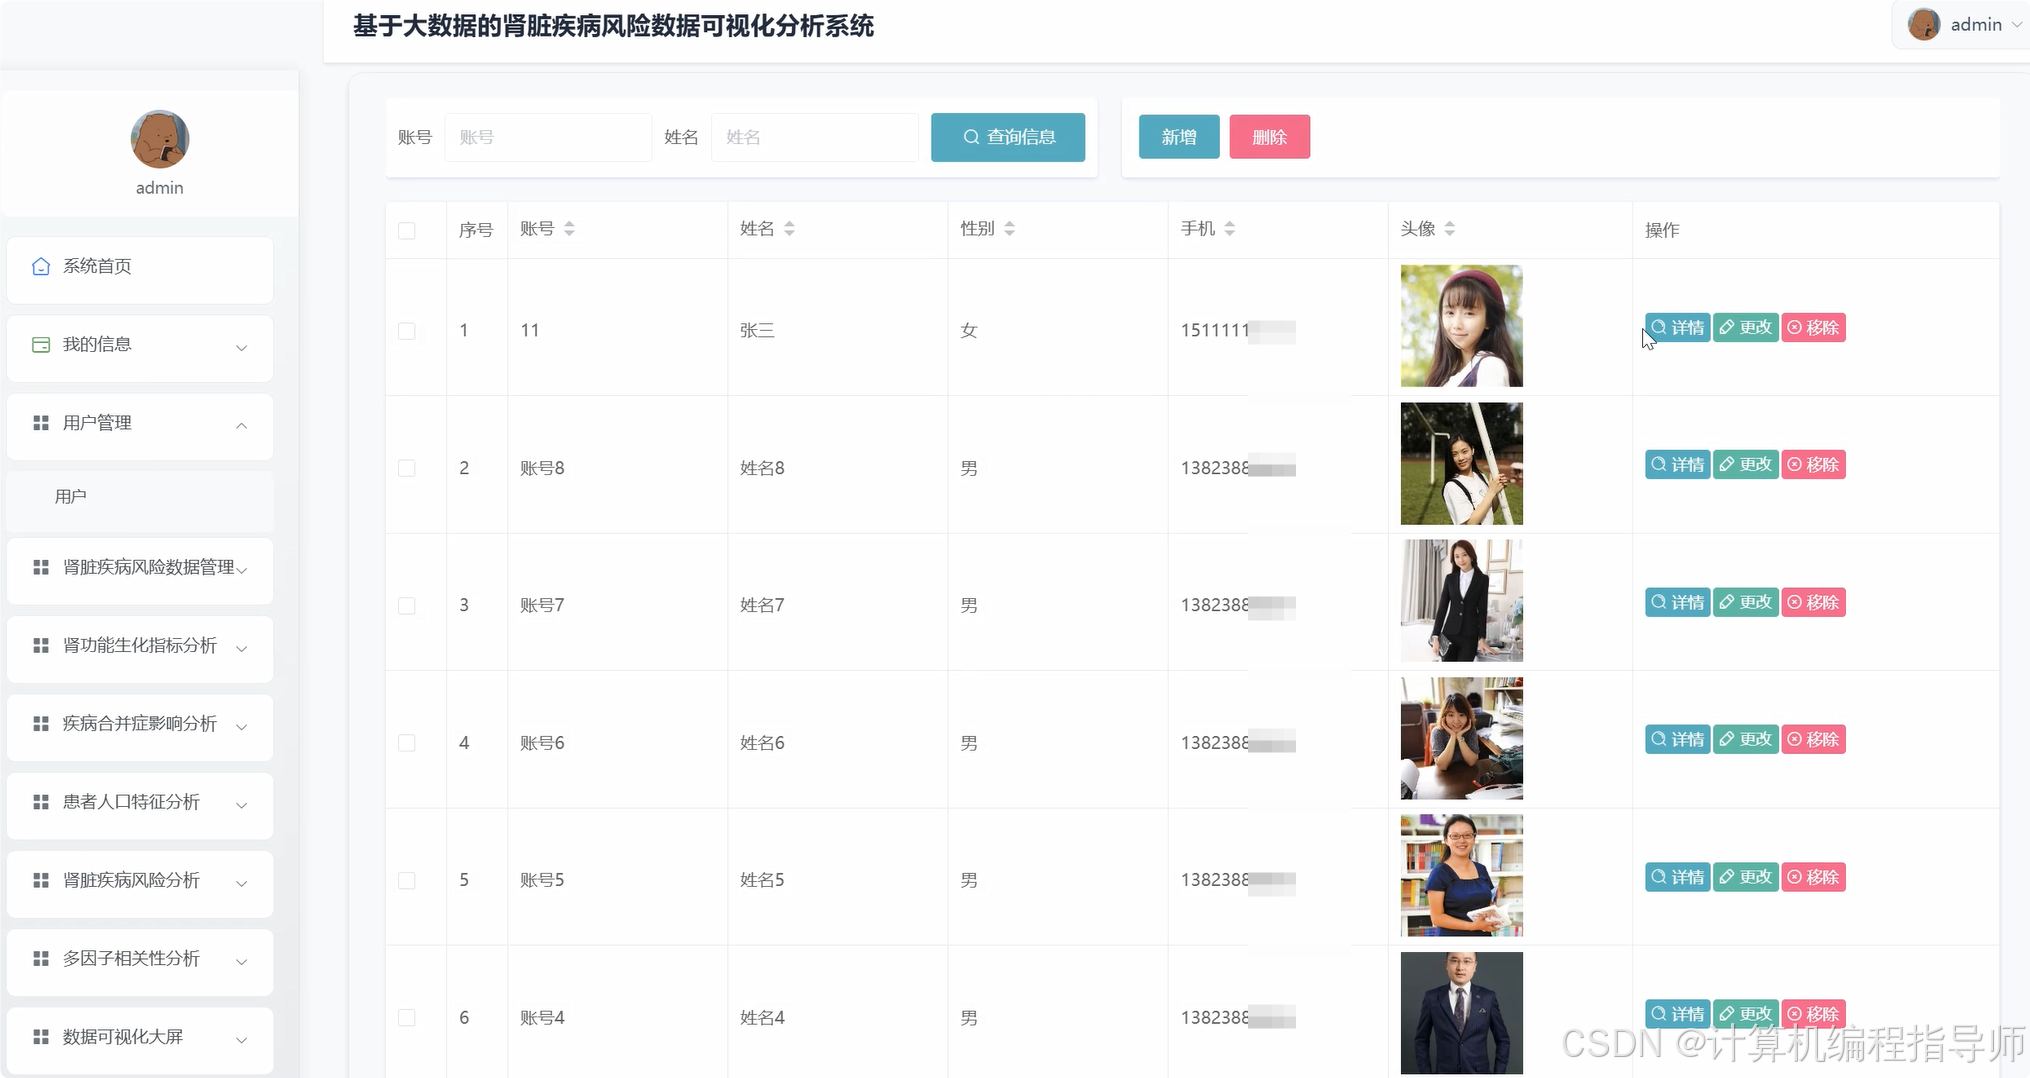Open 系统首页 menu item

[x=140, y=269]
